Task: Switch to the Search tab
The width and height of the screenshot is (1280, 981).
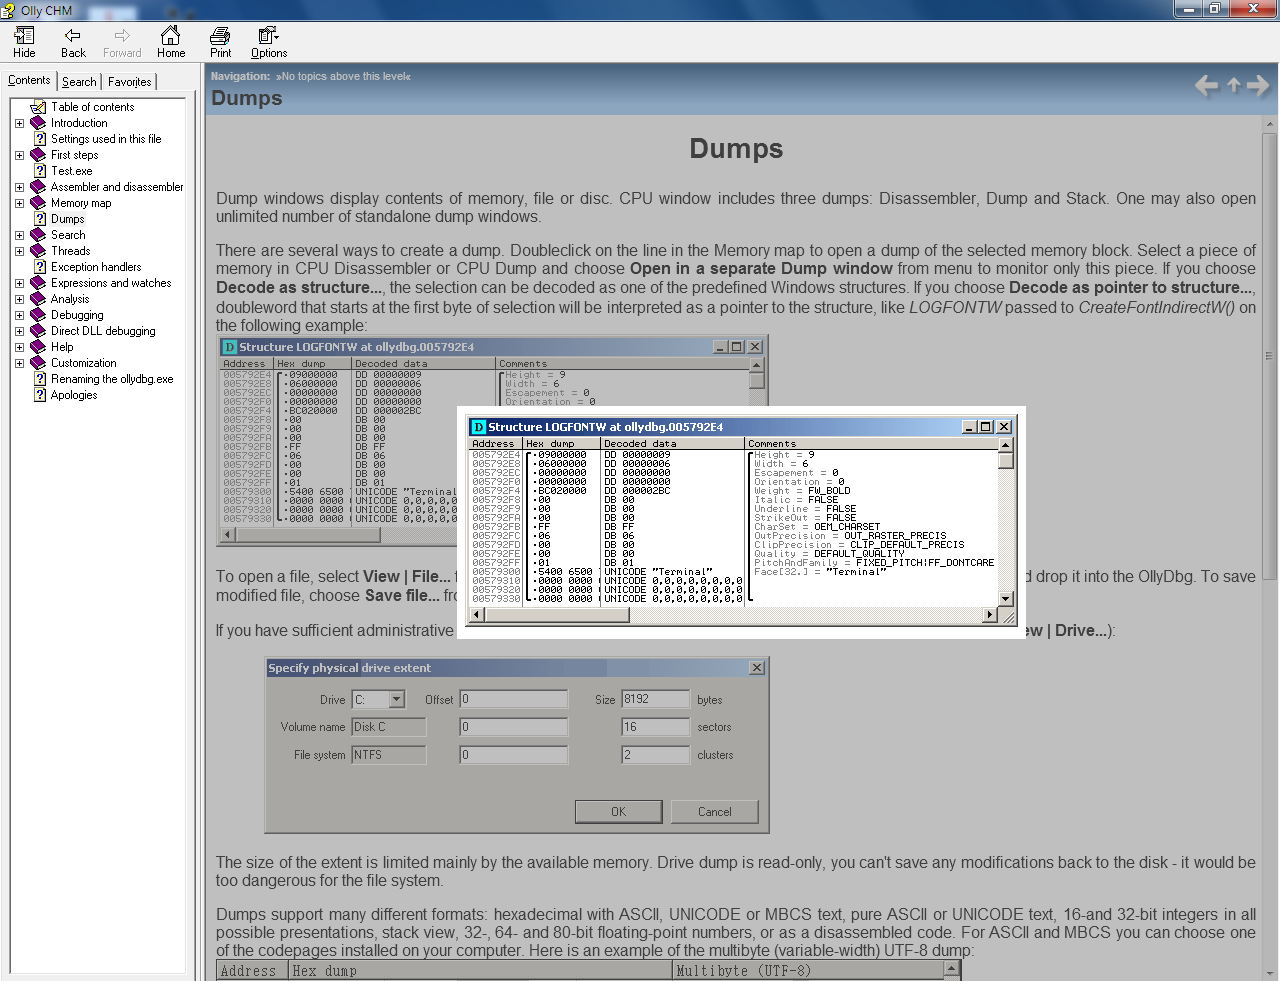Action: pyautogui.click(x=79, y=82)
